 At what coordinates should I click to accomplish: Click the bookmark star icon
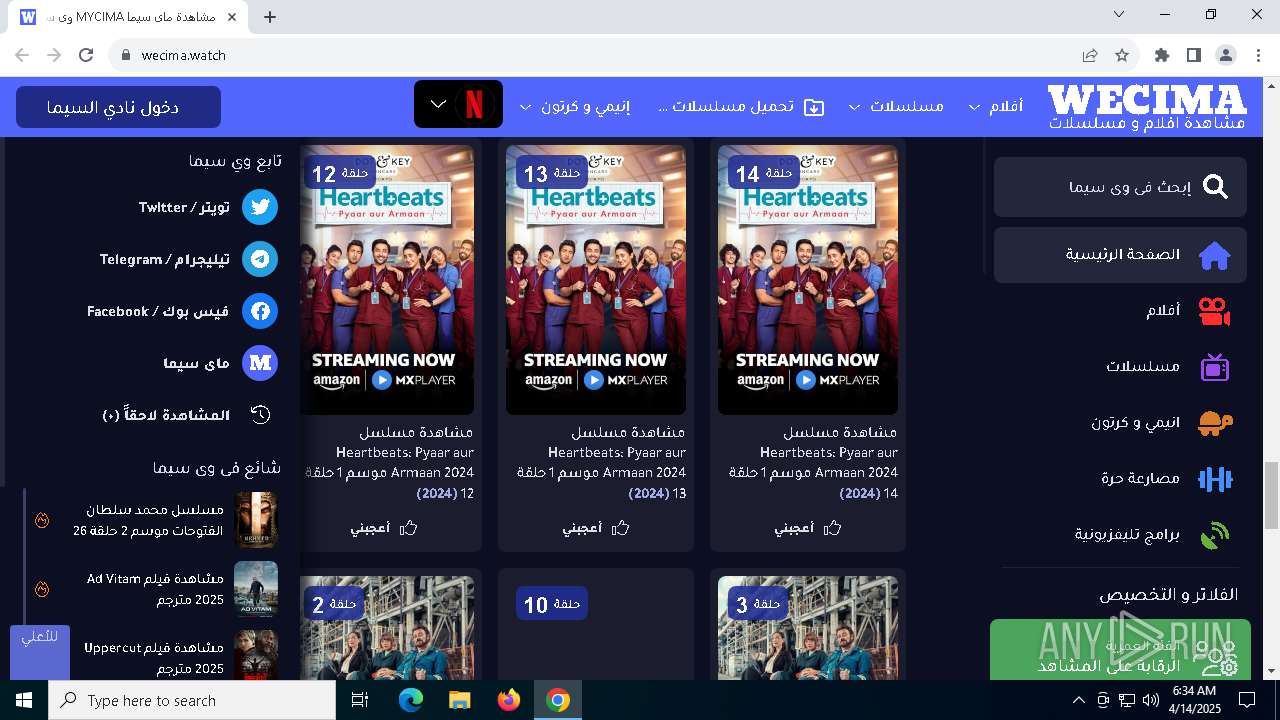tap(1122, 55)
